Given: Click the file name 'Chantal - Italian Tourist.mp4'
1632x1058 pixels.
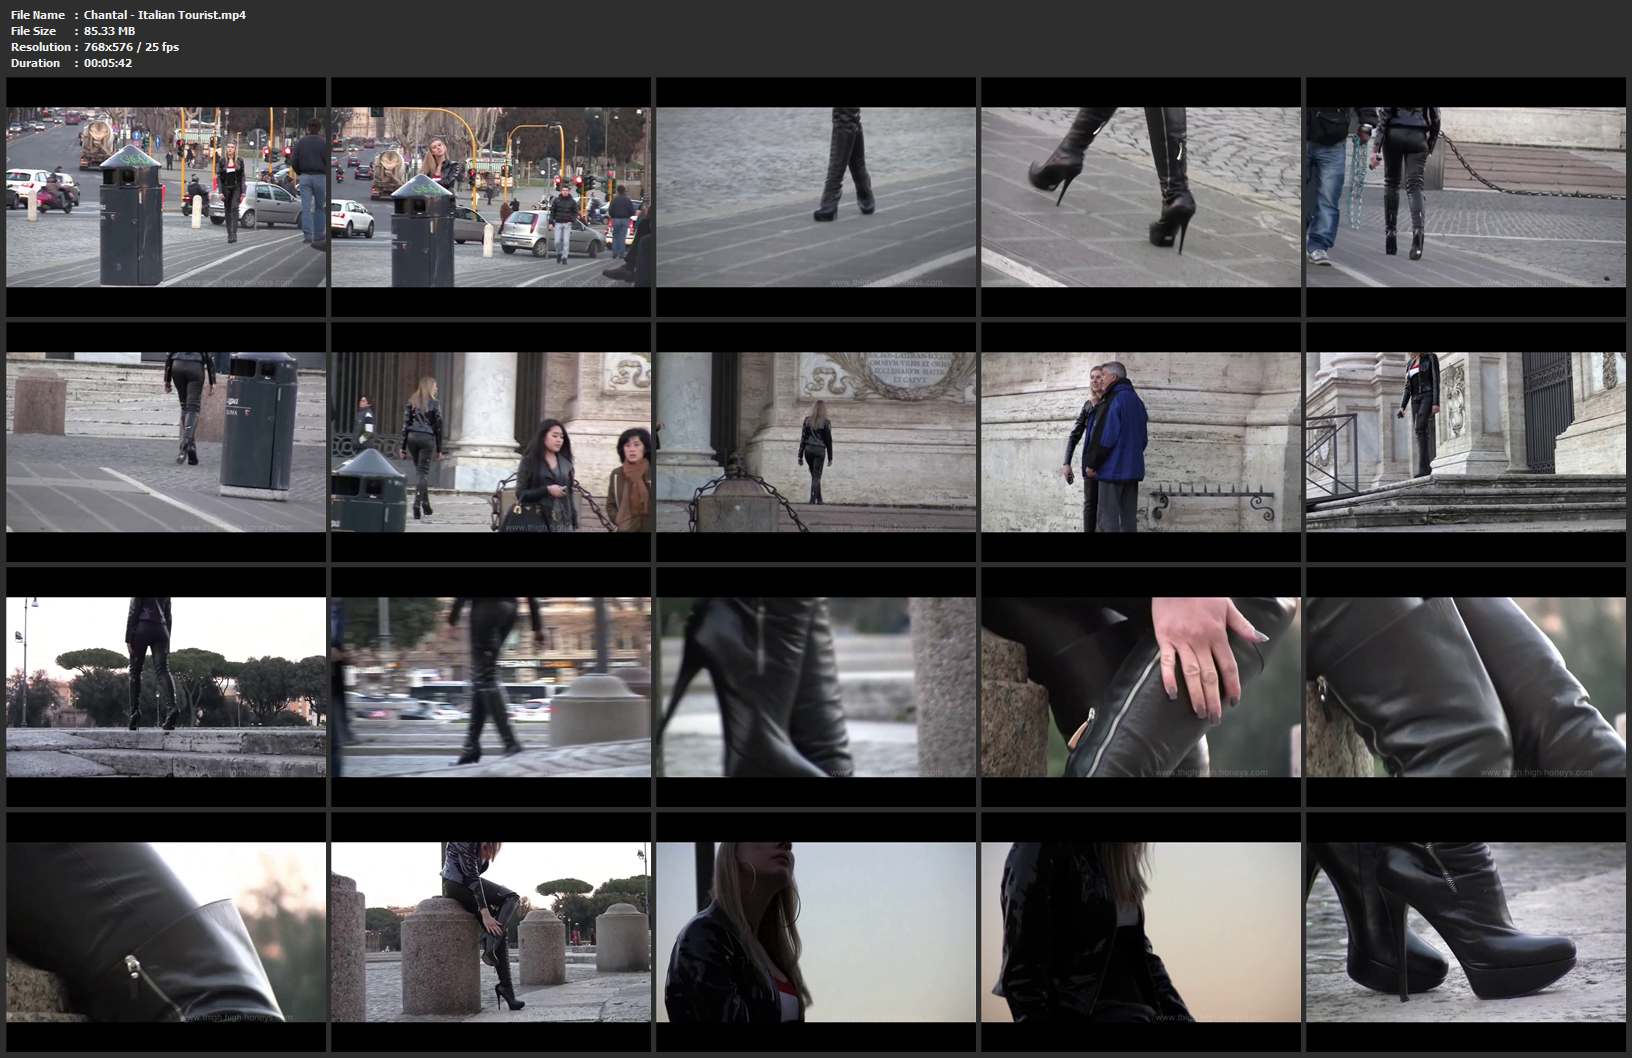Looking at the screenshot, I should point(164,15).
